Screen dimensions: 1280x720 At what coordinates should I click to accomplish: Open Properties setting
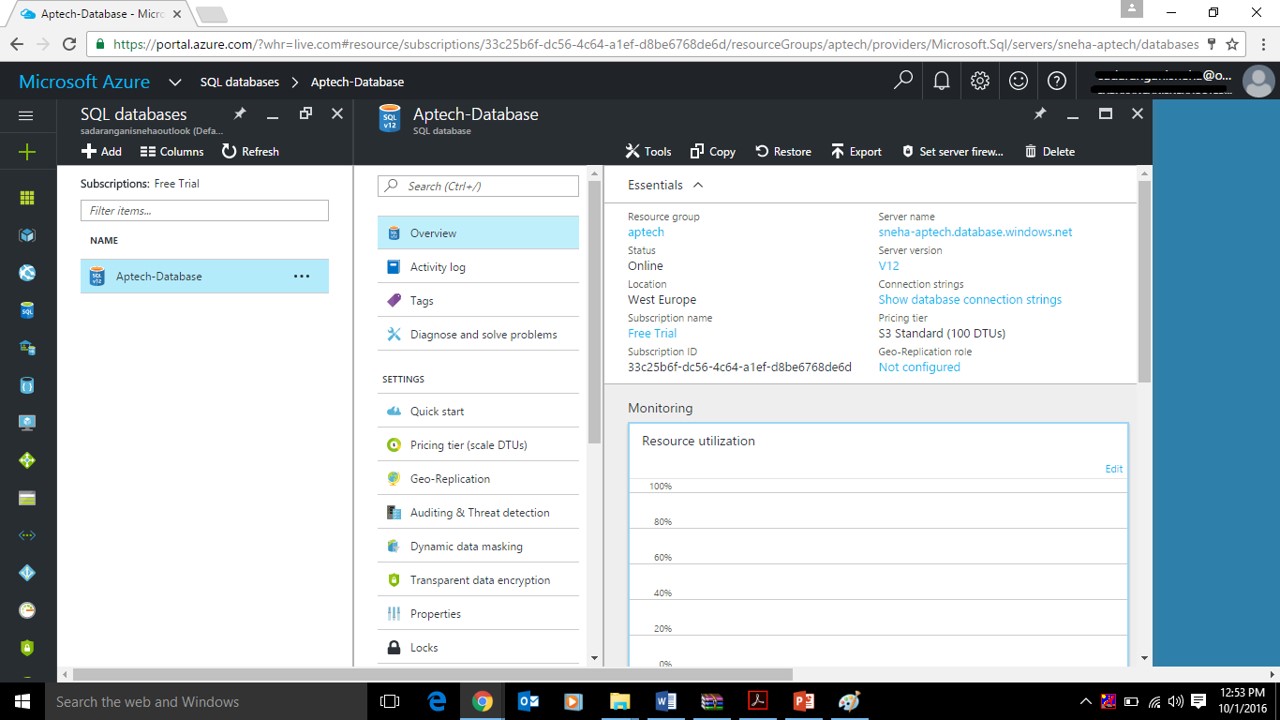click(478, 614)
